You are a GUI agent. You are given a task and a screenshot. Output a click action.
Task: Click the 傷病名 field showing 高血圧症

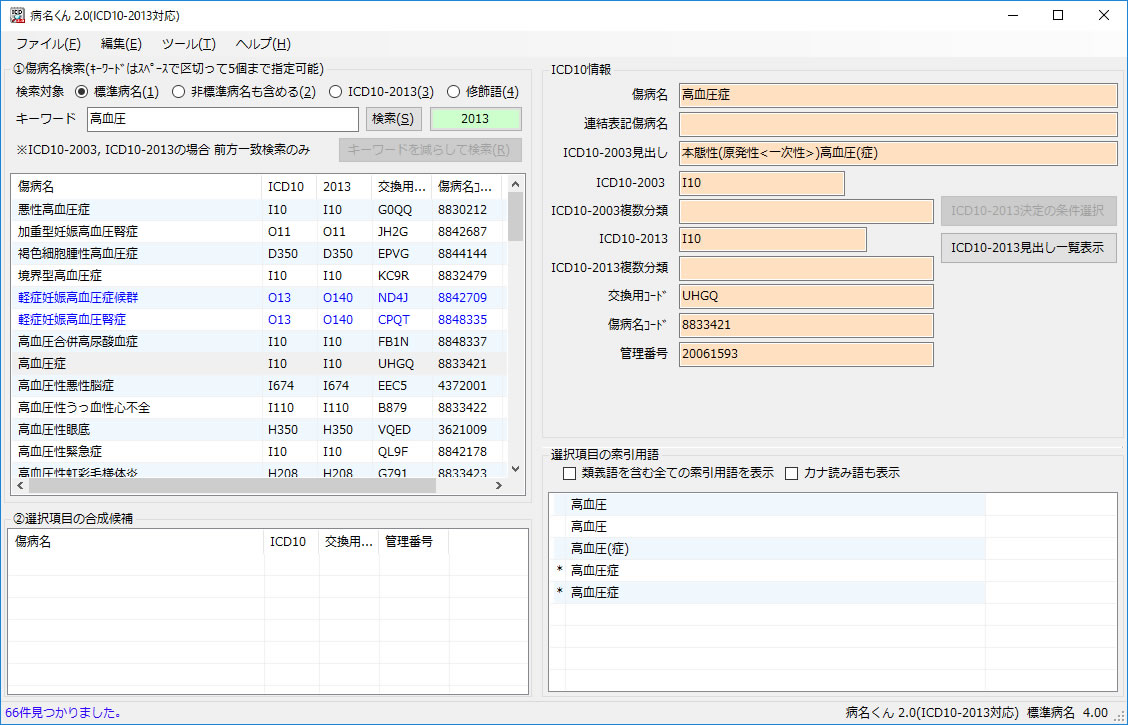click(x=898, y=95)
